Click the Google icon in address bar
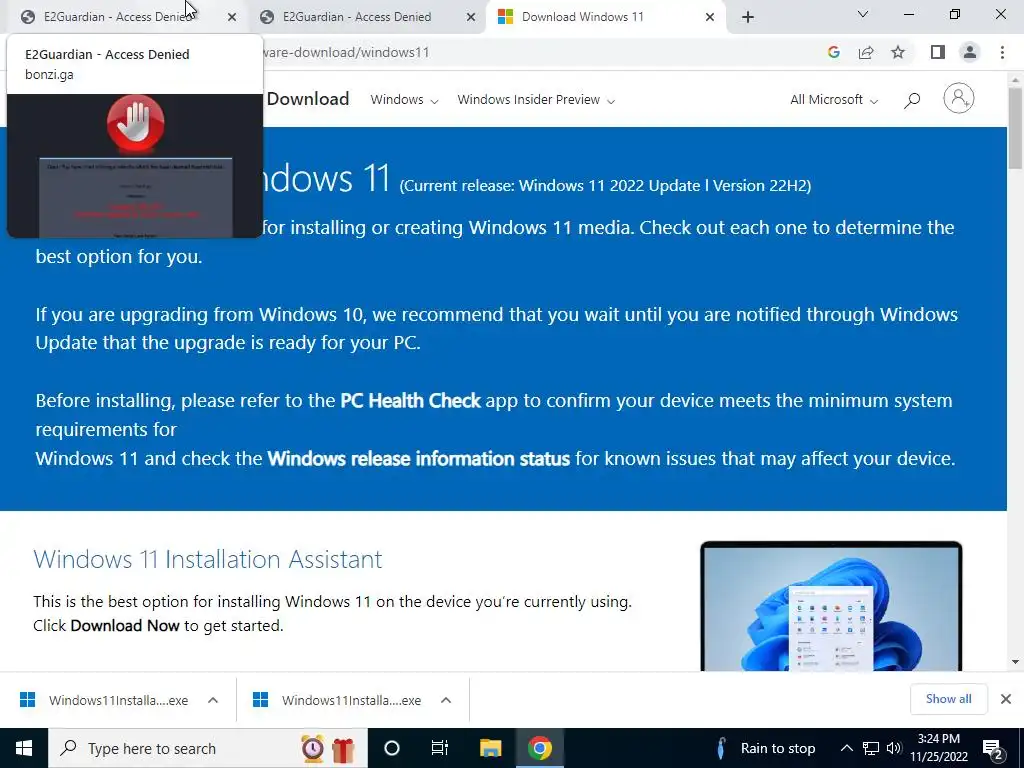 tap(833, 52)
